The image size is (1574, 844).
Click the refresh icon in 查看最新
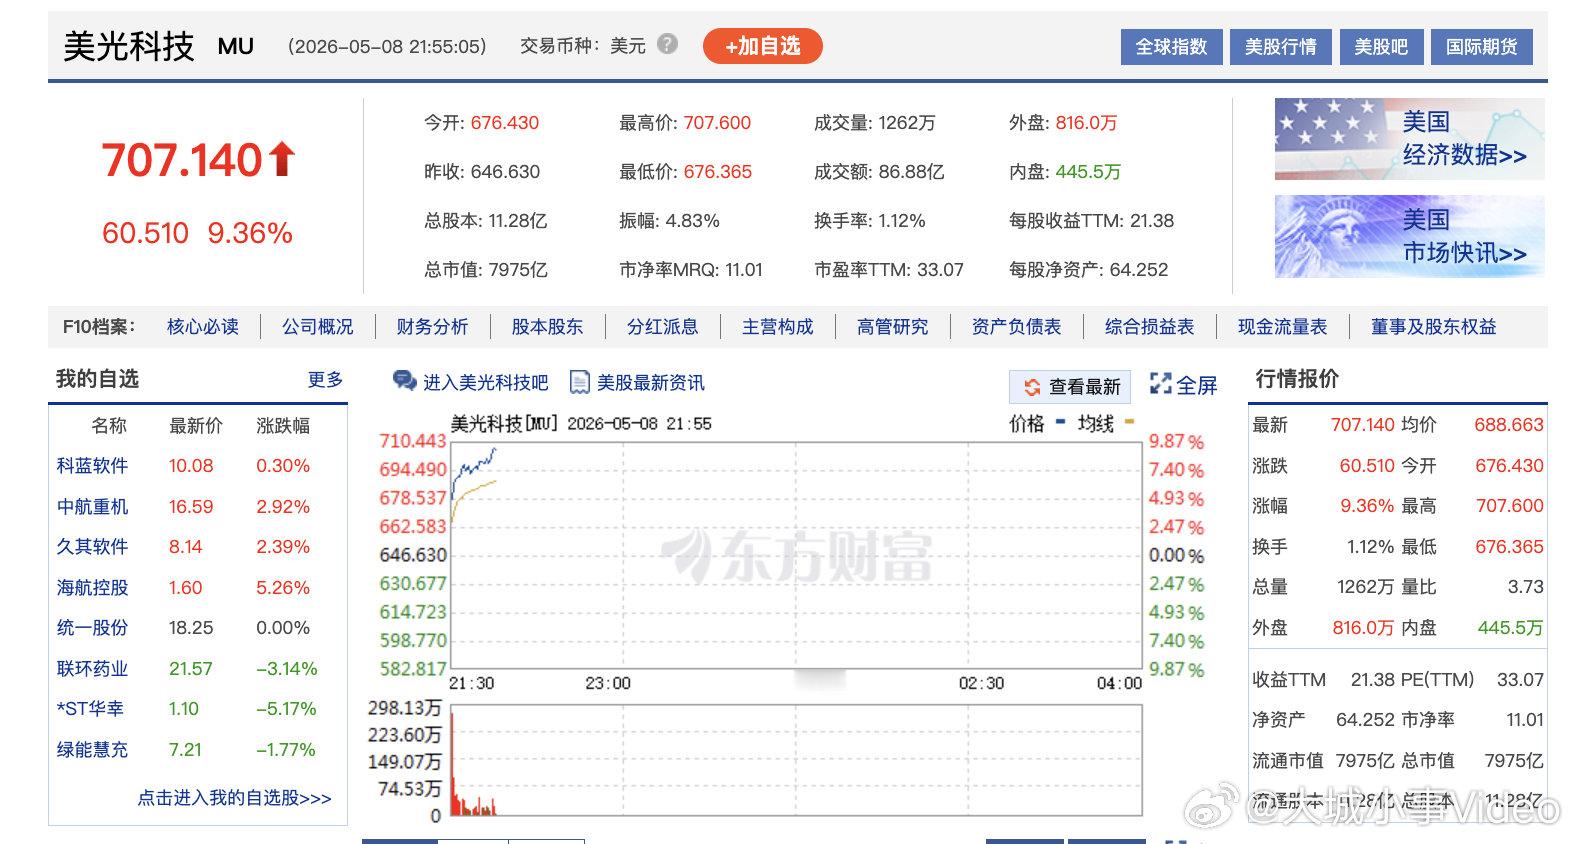point(1031,387)
